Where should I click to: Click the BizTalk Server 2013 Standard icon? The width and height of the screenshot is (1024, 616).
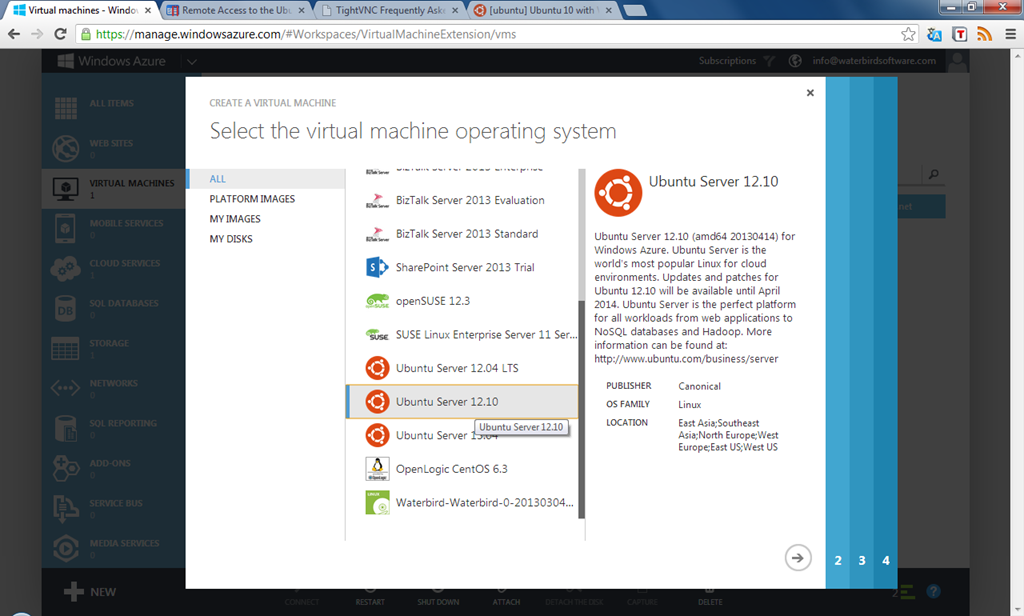click(377, 234)
